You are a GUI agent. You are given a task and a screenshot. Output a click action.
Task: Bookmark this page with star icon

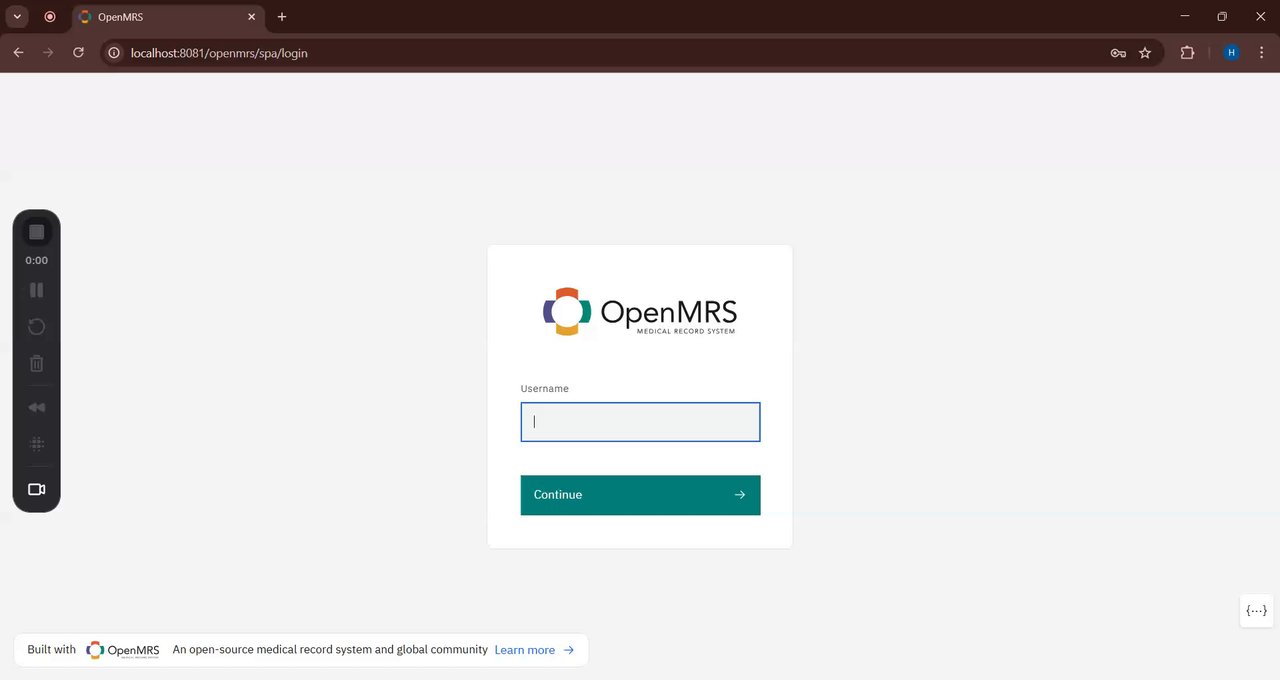(1145, 53)
